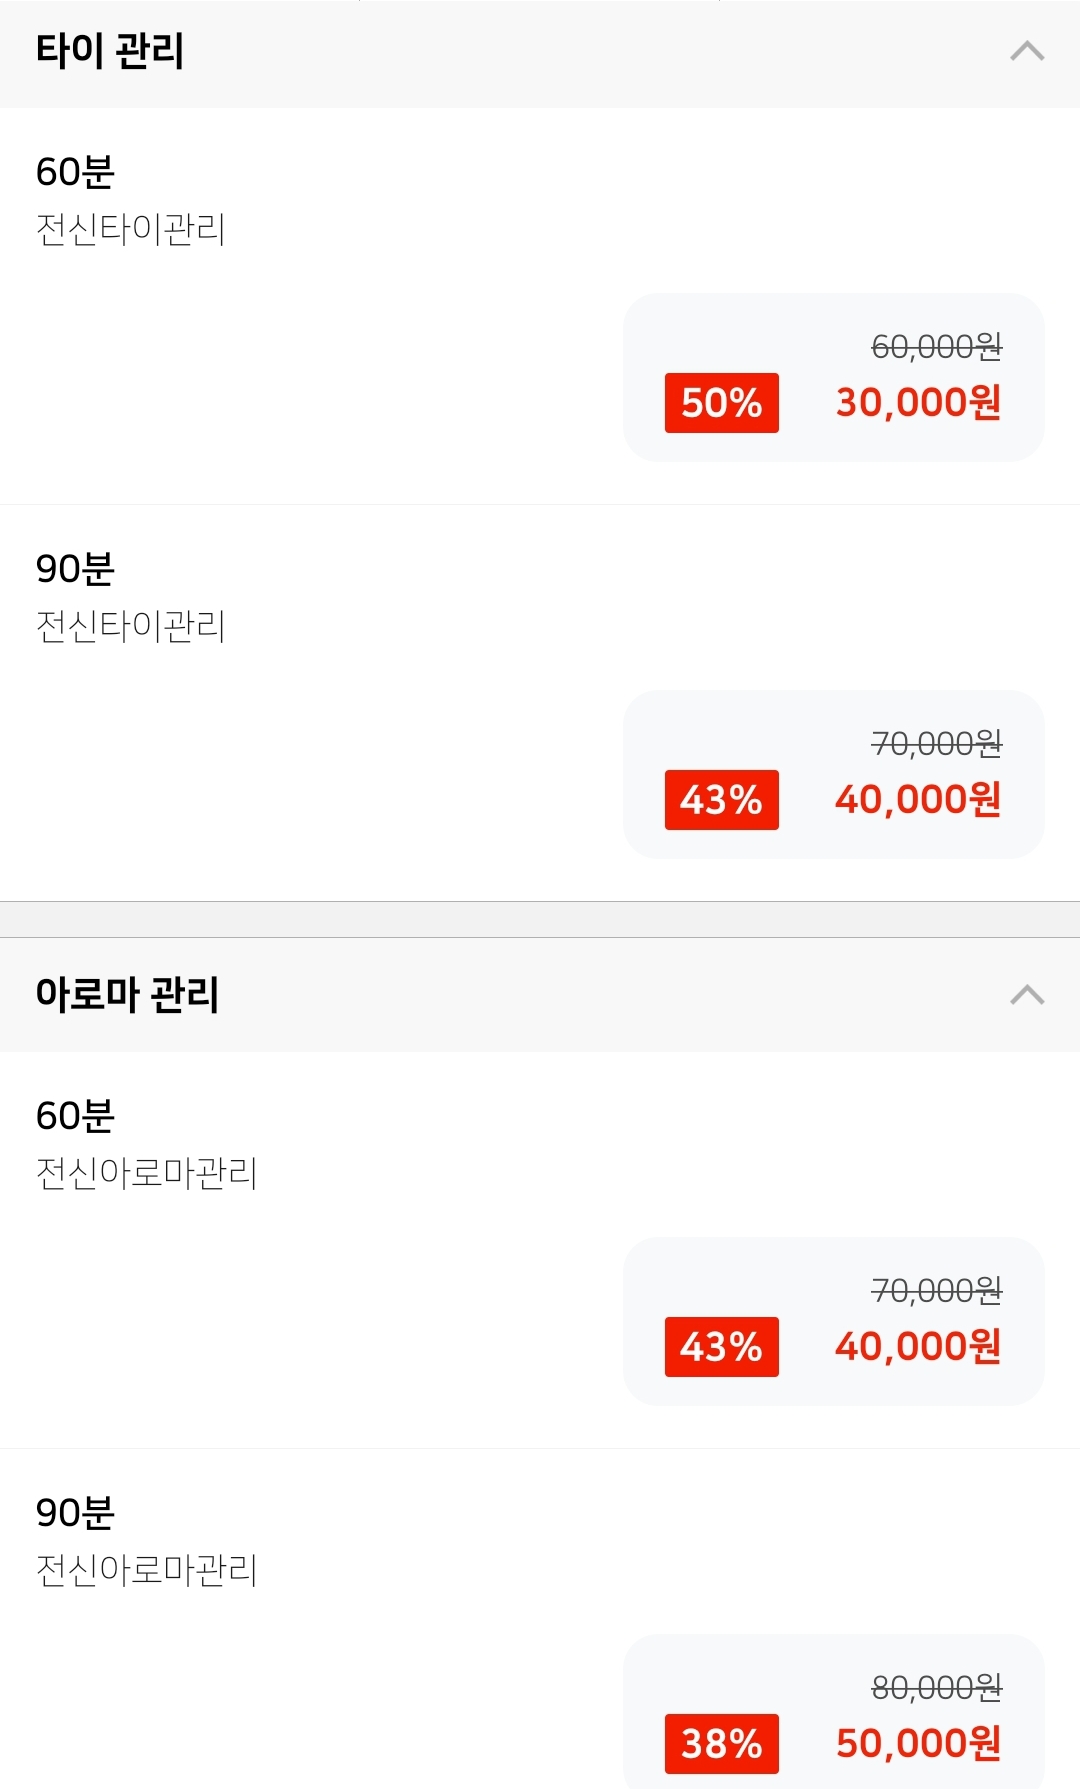Image resolution: width=1080 pixels, height=1789 pixels.
Task: Select the 60분 전신타이관리 course
Action: [130, 200]
